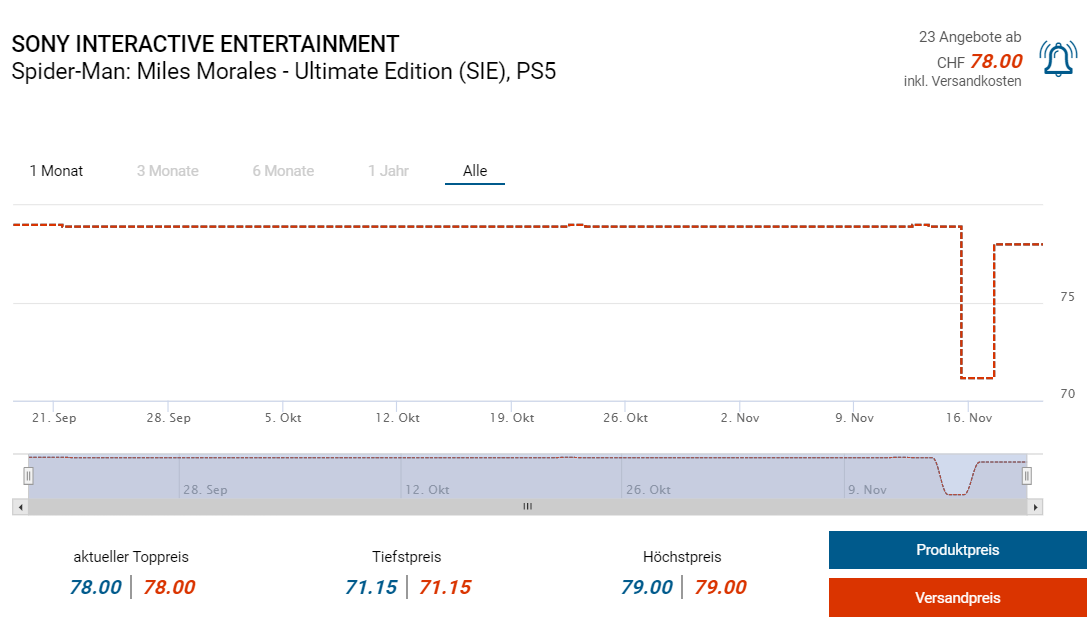Click the blue aktueller Toppreis value 78.00
The width and height of the screenshot is (1091, 625).
point(96,587)
